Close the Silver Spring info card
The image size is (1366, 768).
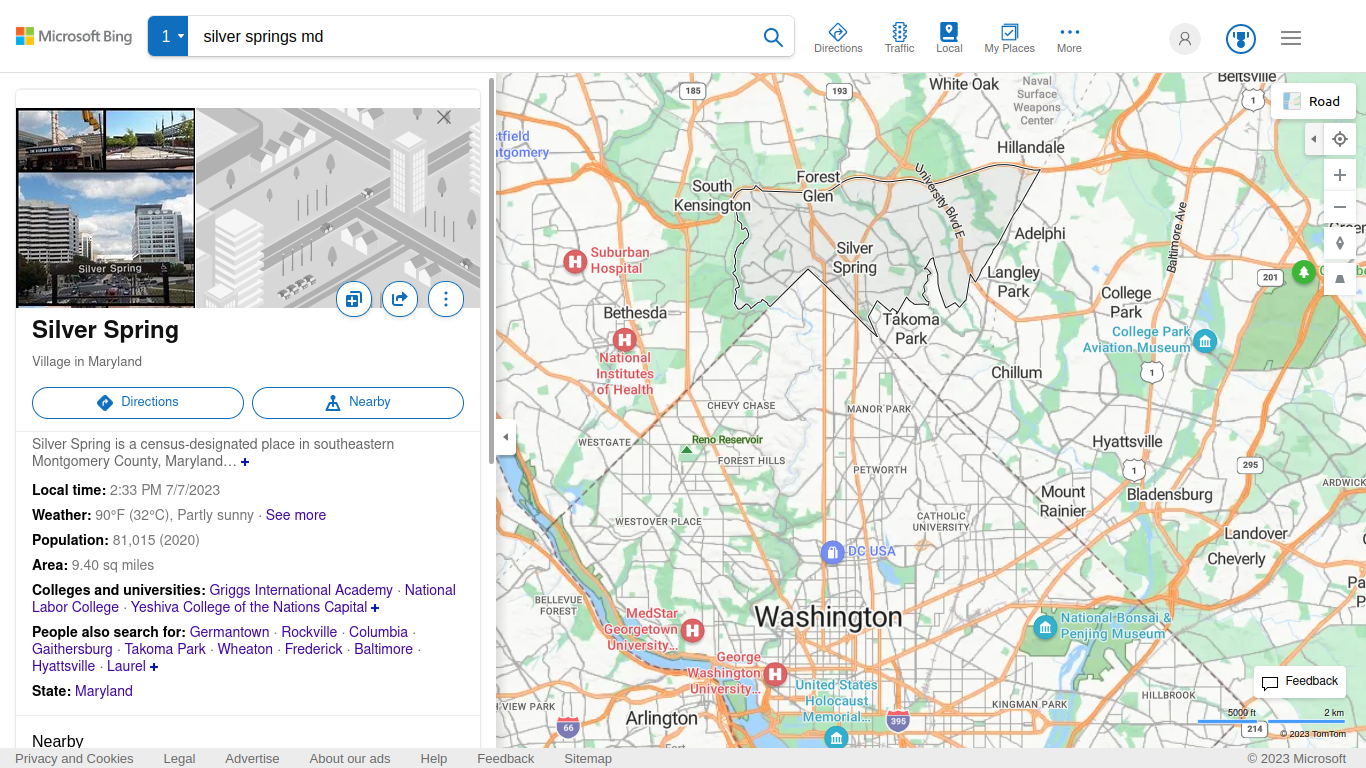click(444, 117)
